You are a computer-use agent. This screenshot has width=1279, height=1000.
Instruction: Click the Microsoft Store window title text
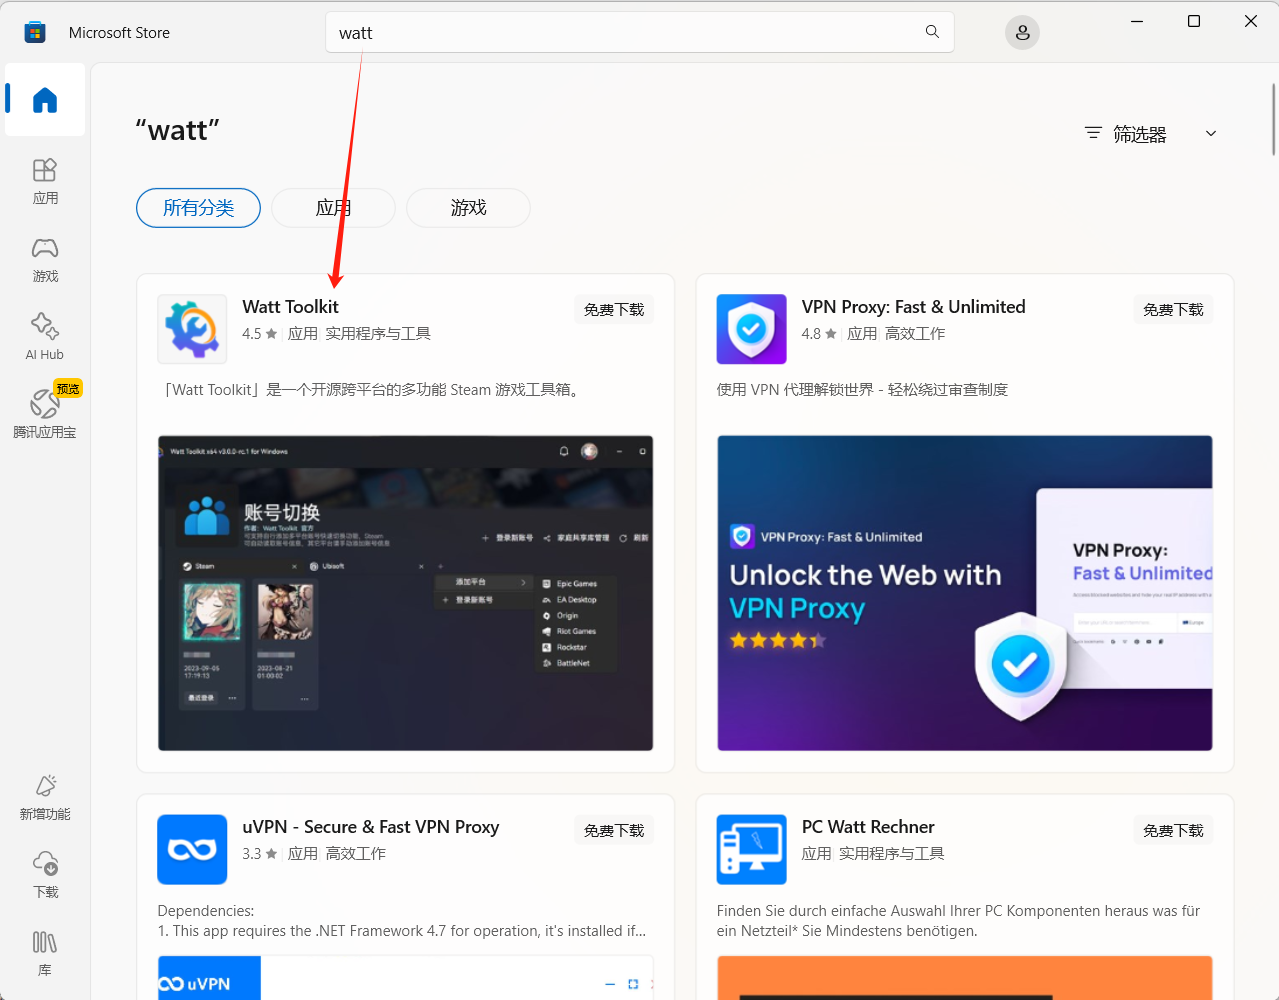tap(119, 33)
